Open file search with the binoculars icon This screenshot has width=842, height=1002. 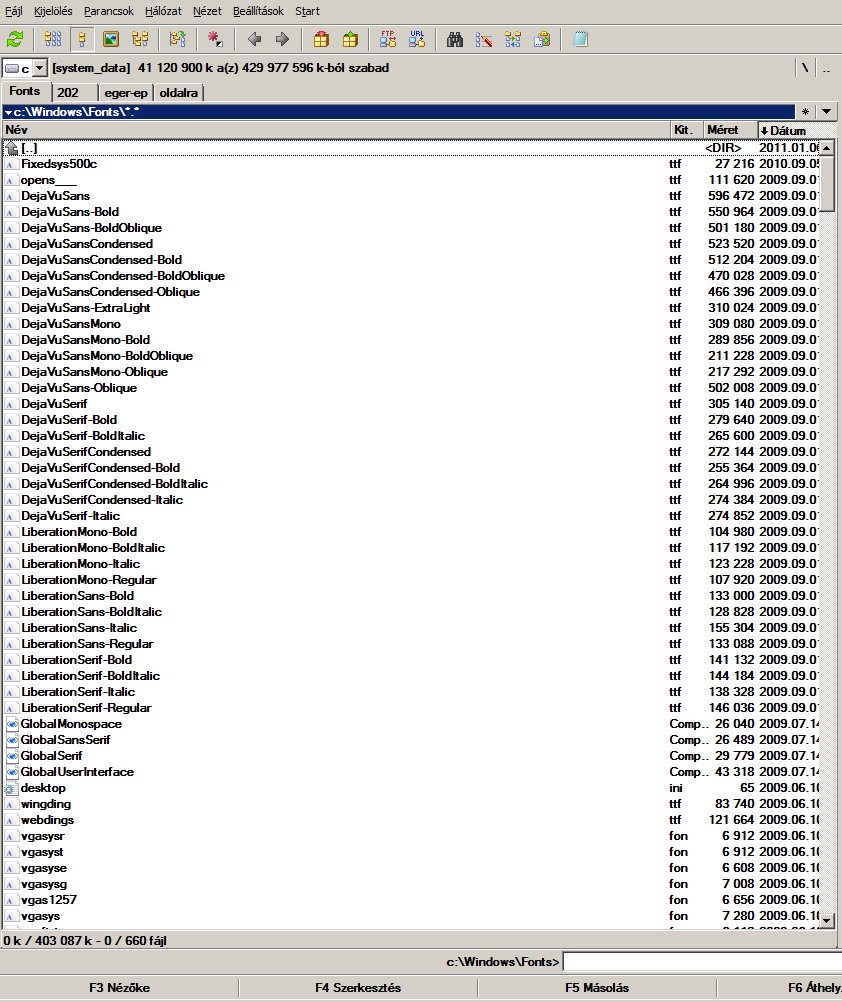click(455, 40)
